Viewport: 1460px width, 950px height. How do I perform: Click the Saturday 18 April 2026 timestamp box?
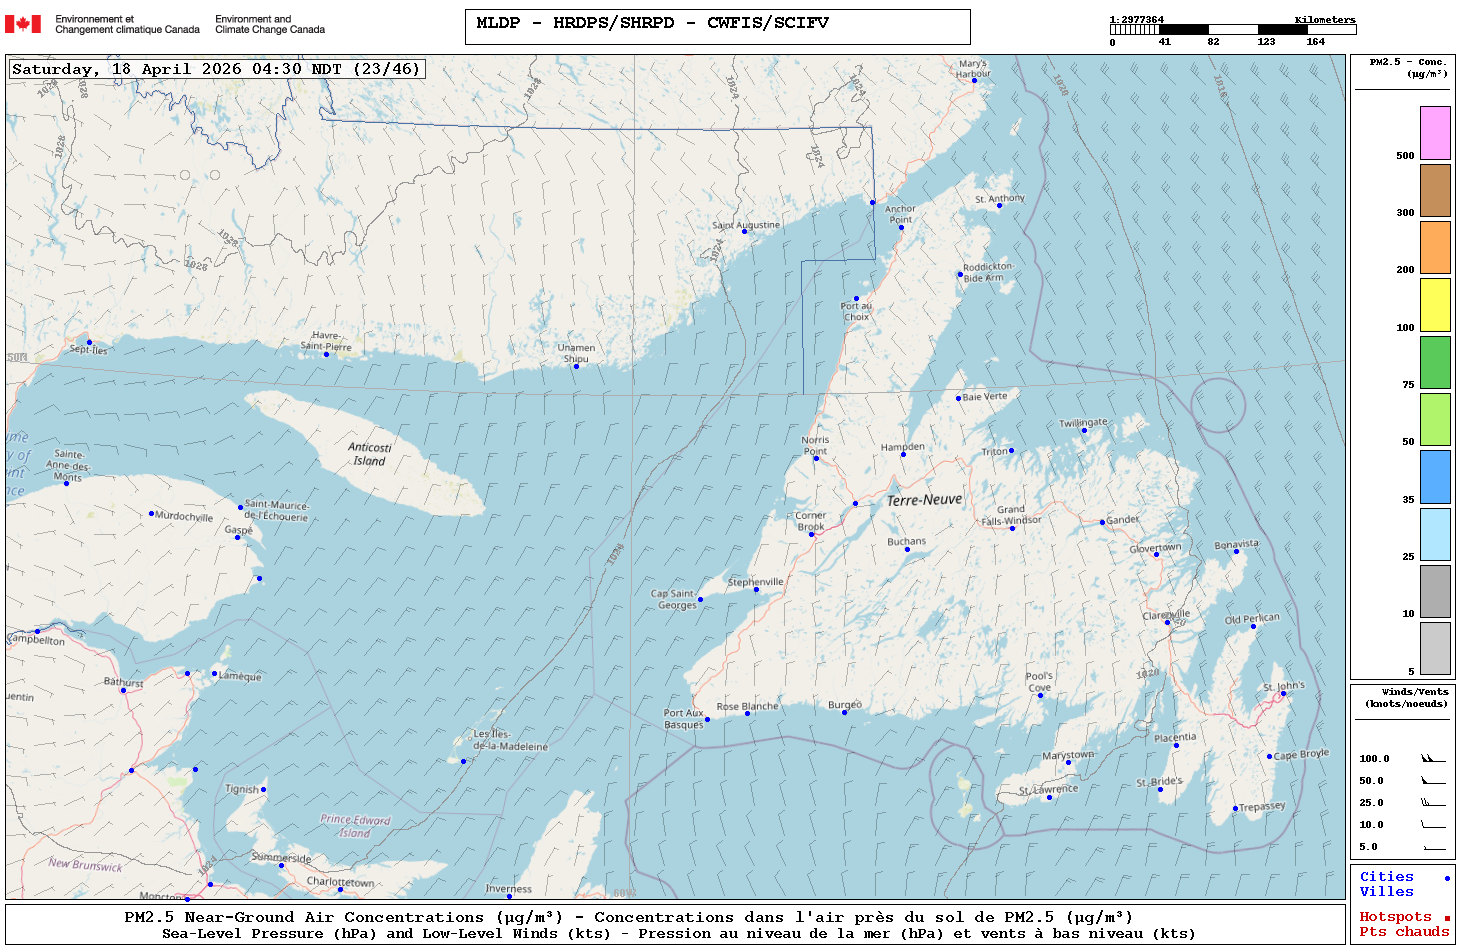pos(217,69)
